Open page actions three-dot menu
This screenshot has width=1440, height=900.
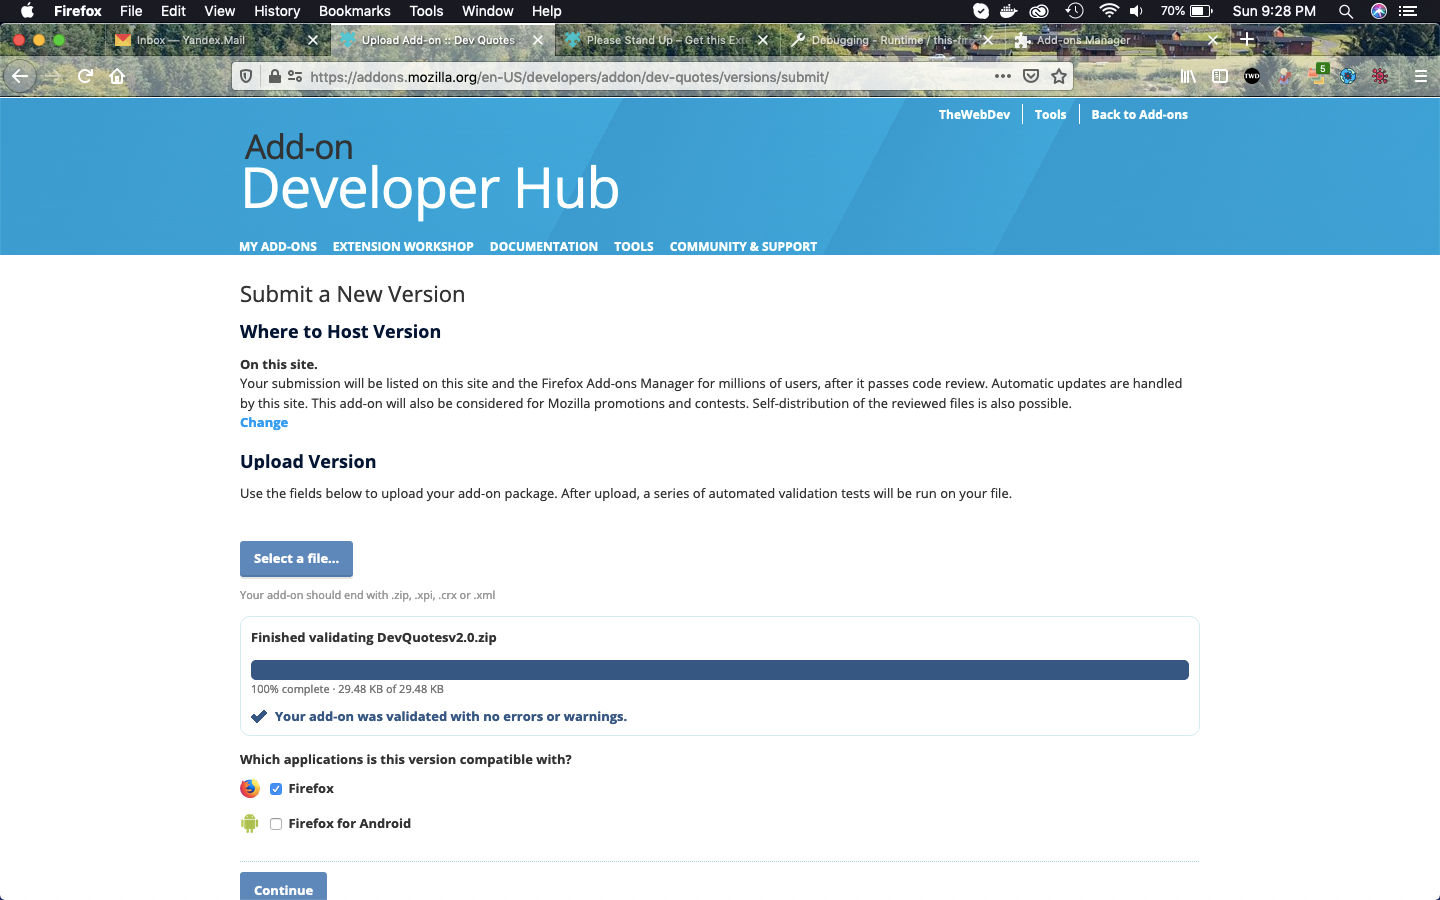1002,76
